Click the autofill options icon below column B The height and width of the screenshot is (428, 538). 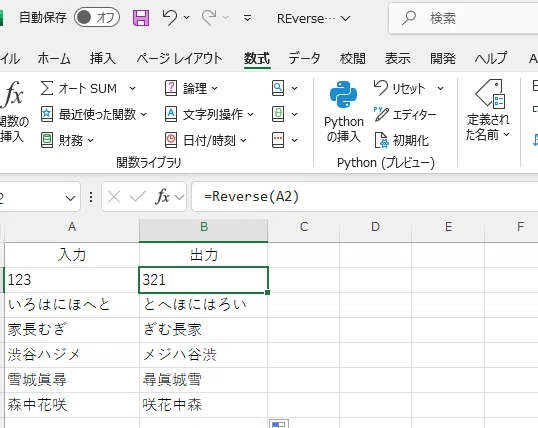[x=279, y=424]
